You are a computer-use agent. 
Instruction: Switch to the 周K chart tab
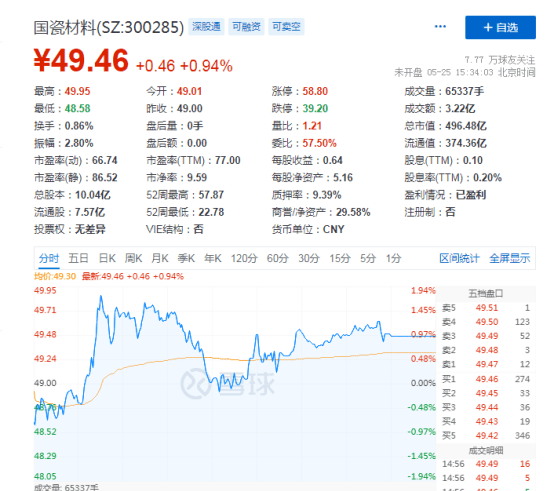133,258
